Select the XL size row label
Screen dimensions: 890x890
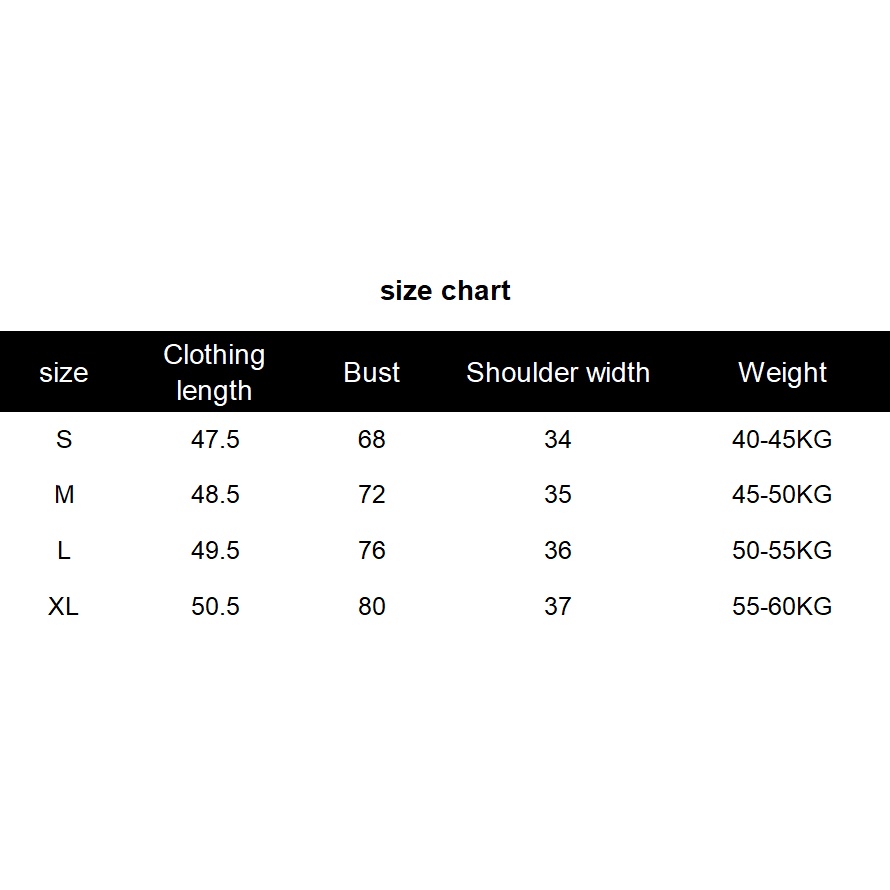point(63,607)
